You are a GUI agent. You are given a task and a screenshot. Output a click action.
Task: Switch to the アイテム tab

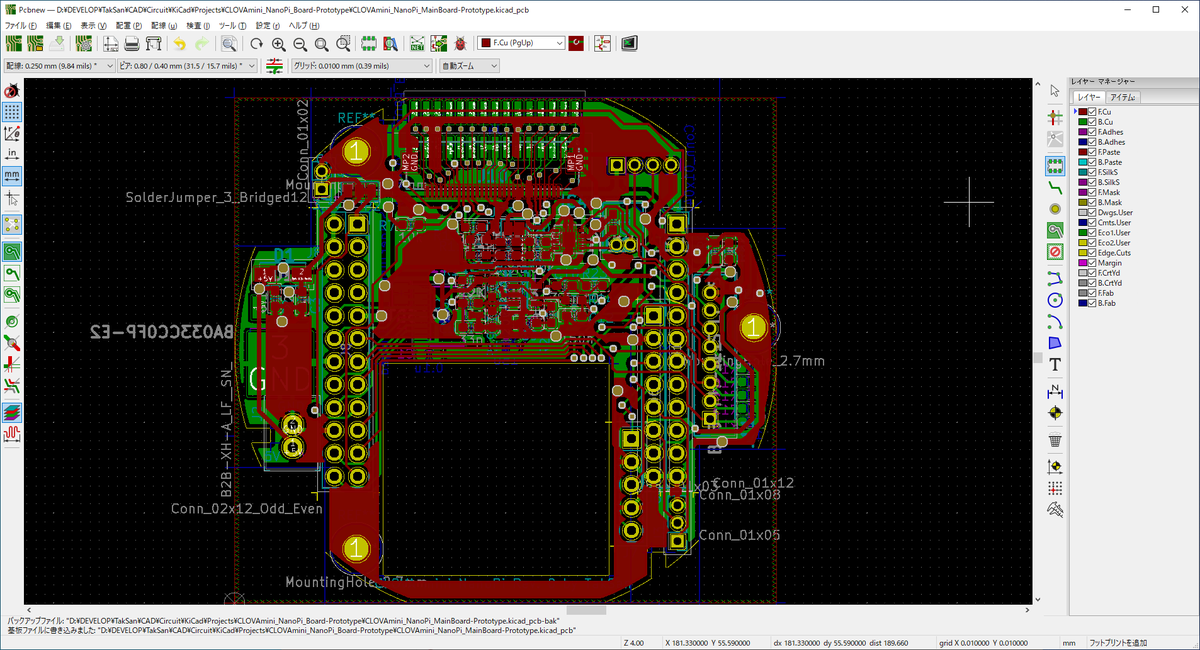1124,97
